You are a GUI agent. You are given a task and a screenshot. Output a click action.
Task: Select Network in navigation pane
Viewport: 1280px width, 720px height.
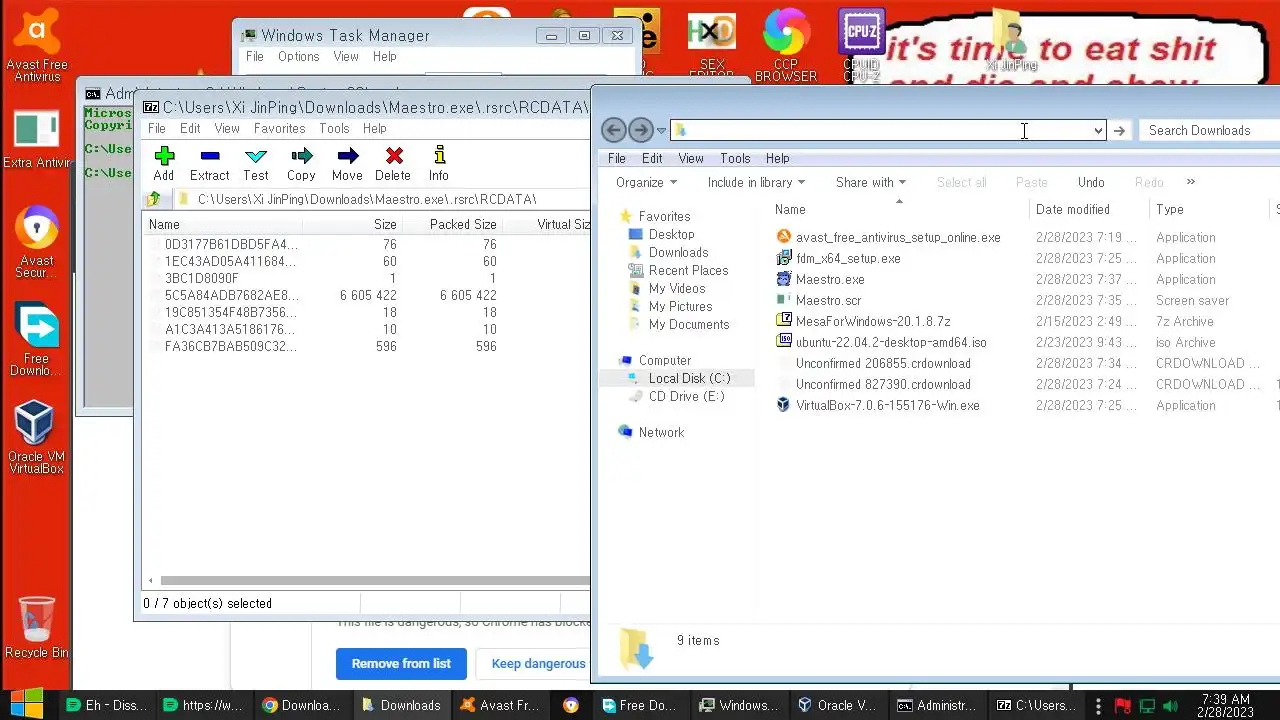(x=661, y=432)
